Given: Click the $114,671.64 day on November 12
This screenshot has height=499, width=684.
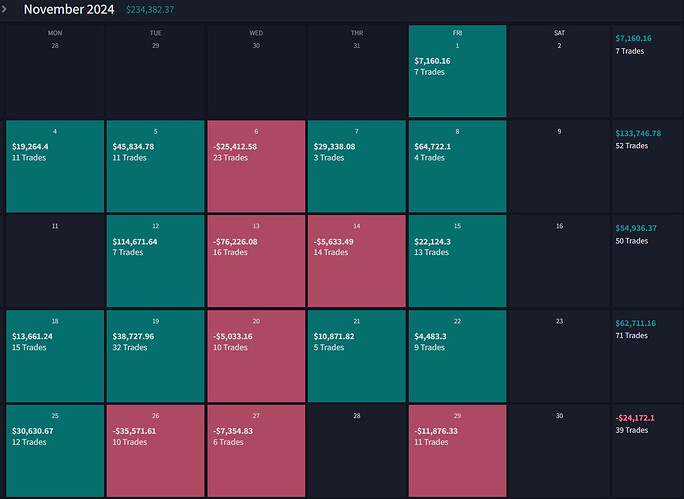Looking at the screenshot, I should coord(155,260).
